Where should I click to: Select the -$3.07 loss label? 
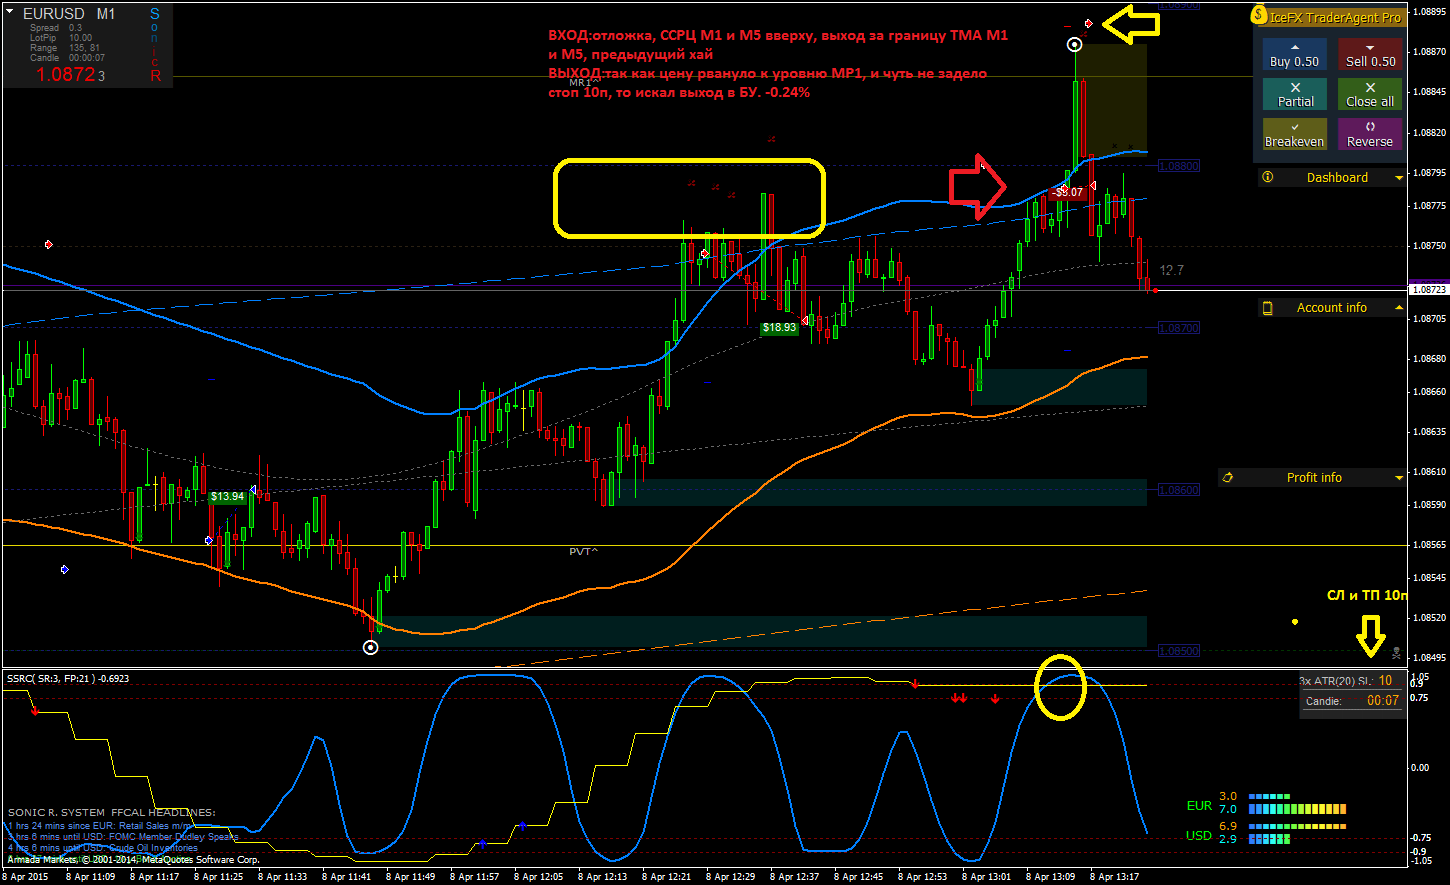(1068, 192)
